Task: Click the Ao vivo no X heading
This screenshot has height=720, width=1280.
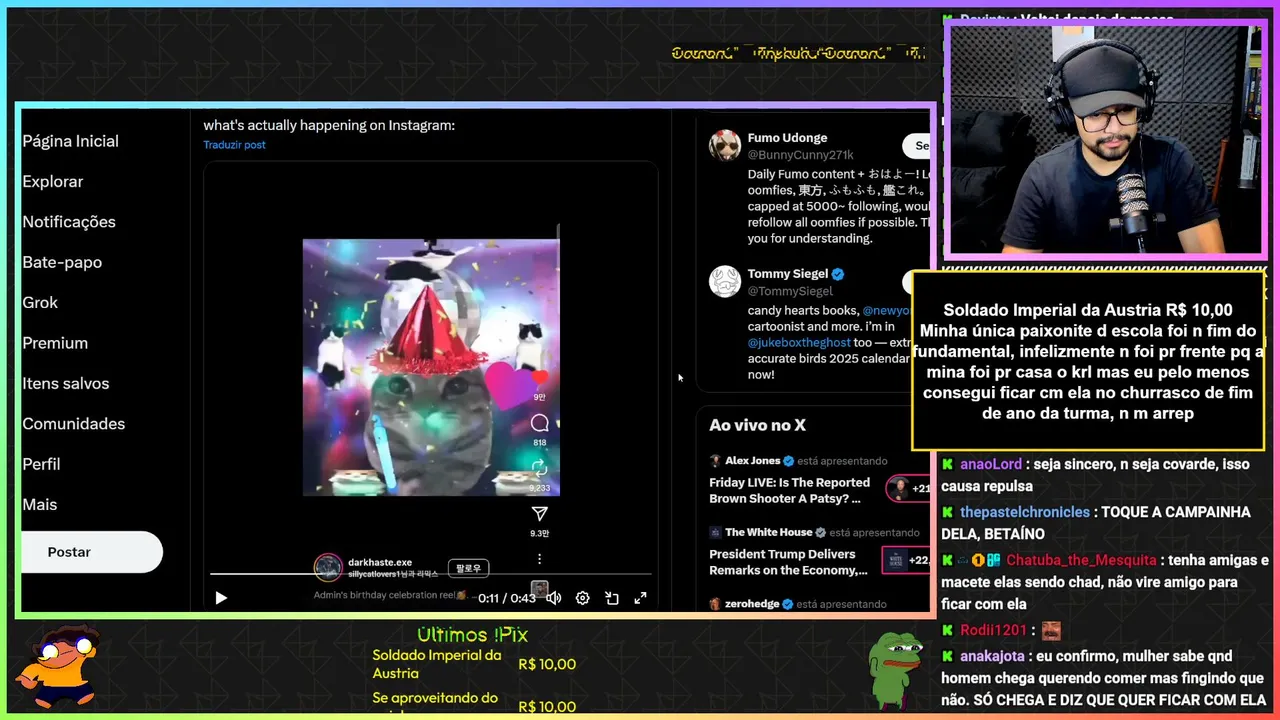Action: [x=757, y=425]
